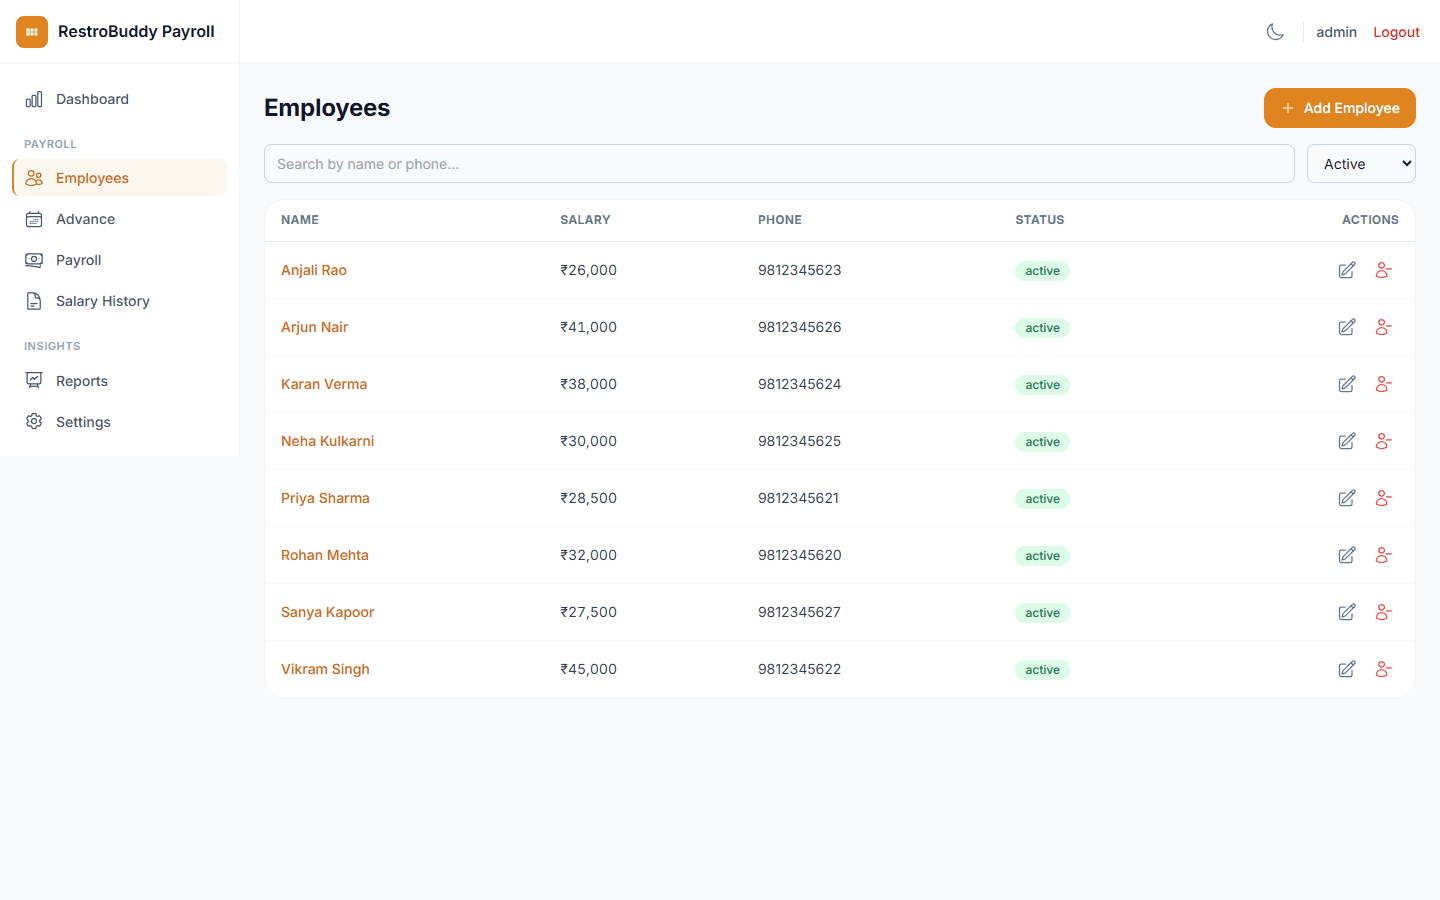
Task: Open Salary History page
Action: (x=119, y=301)
